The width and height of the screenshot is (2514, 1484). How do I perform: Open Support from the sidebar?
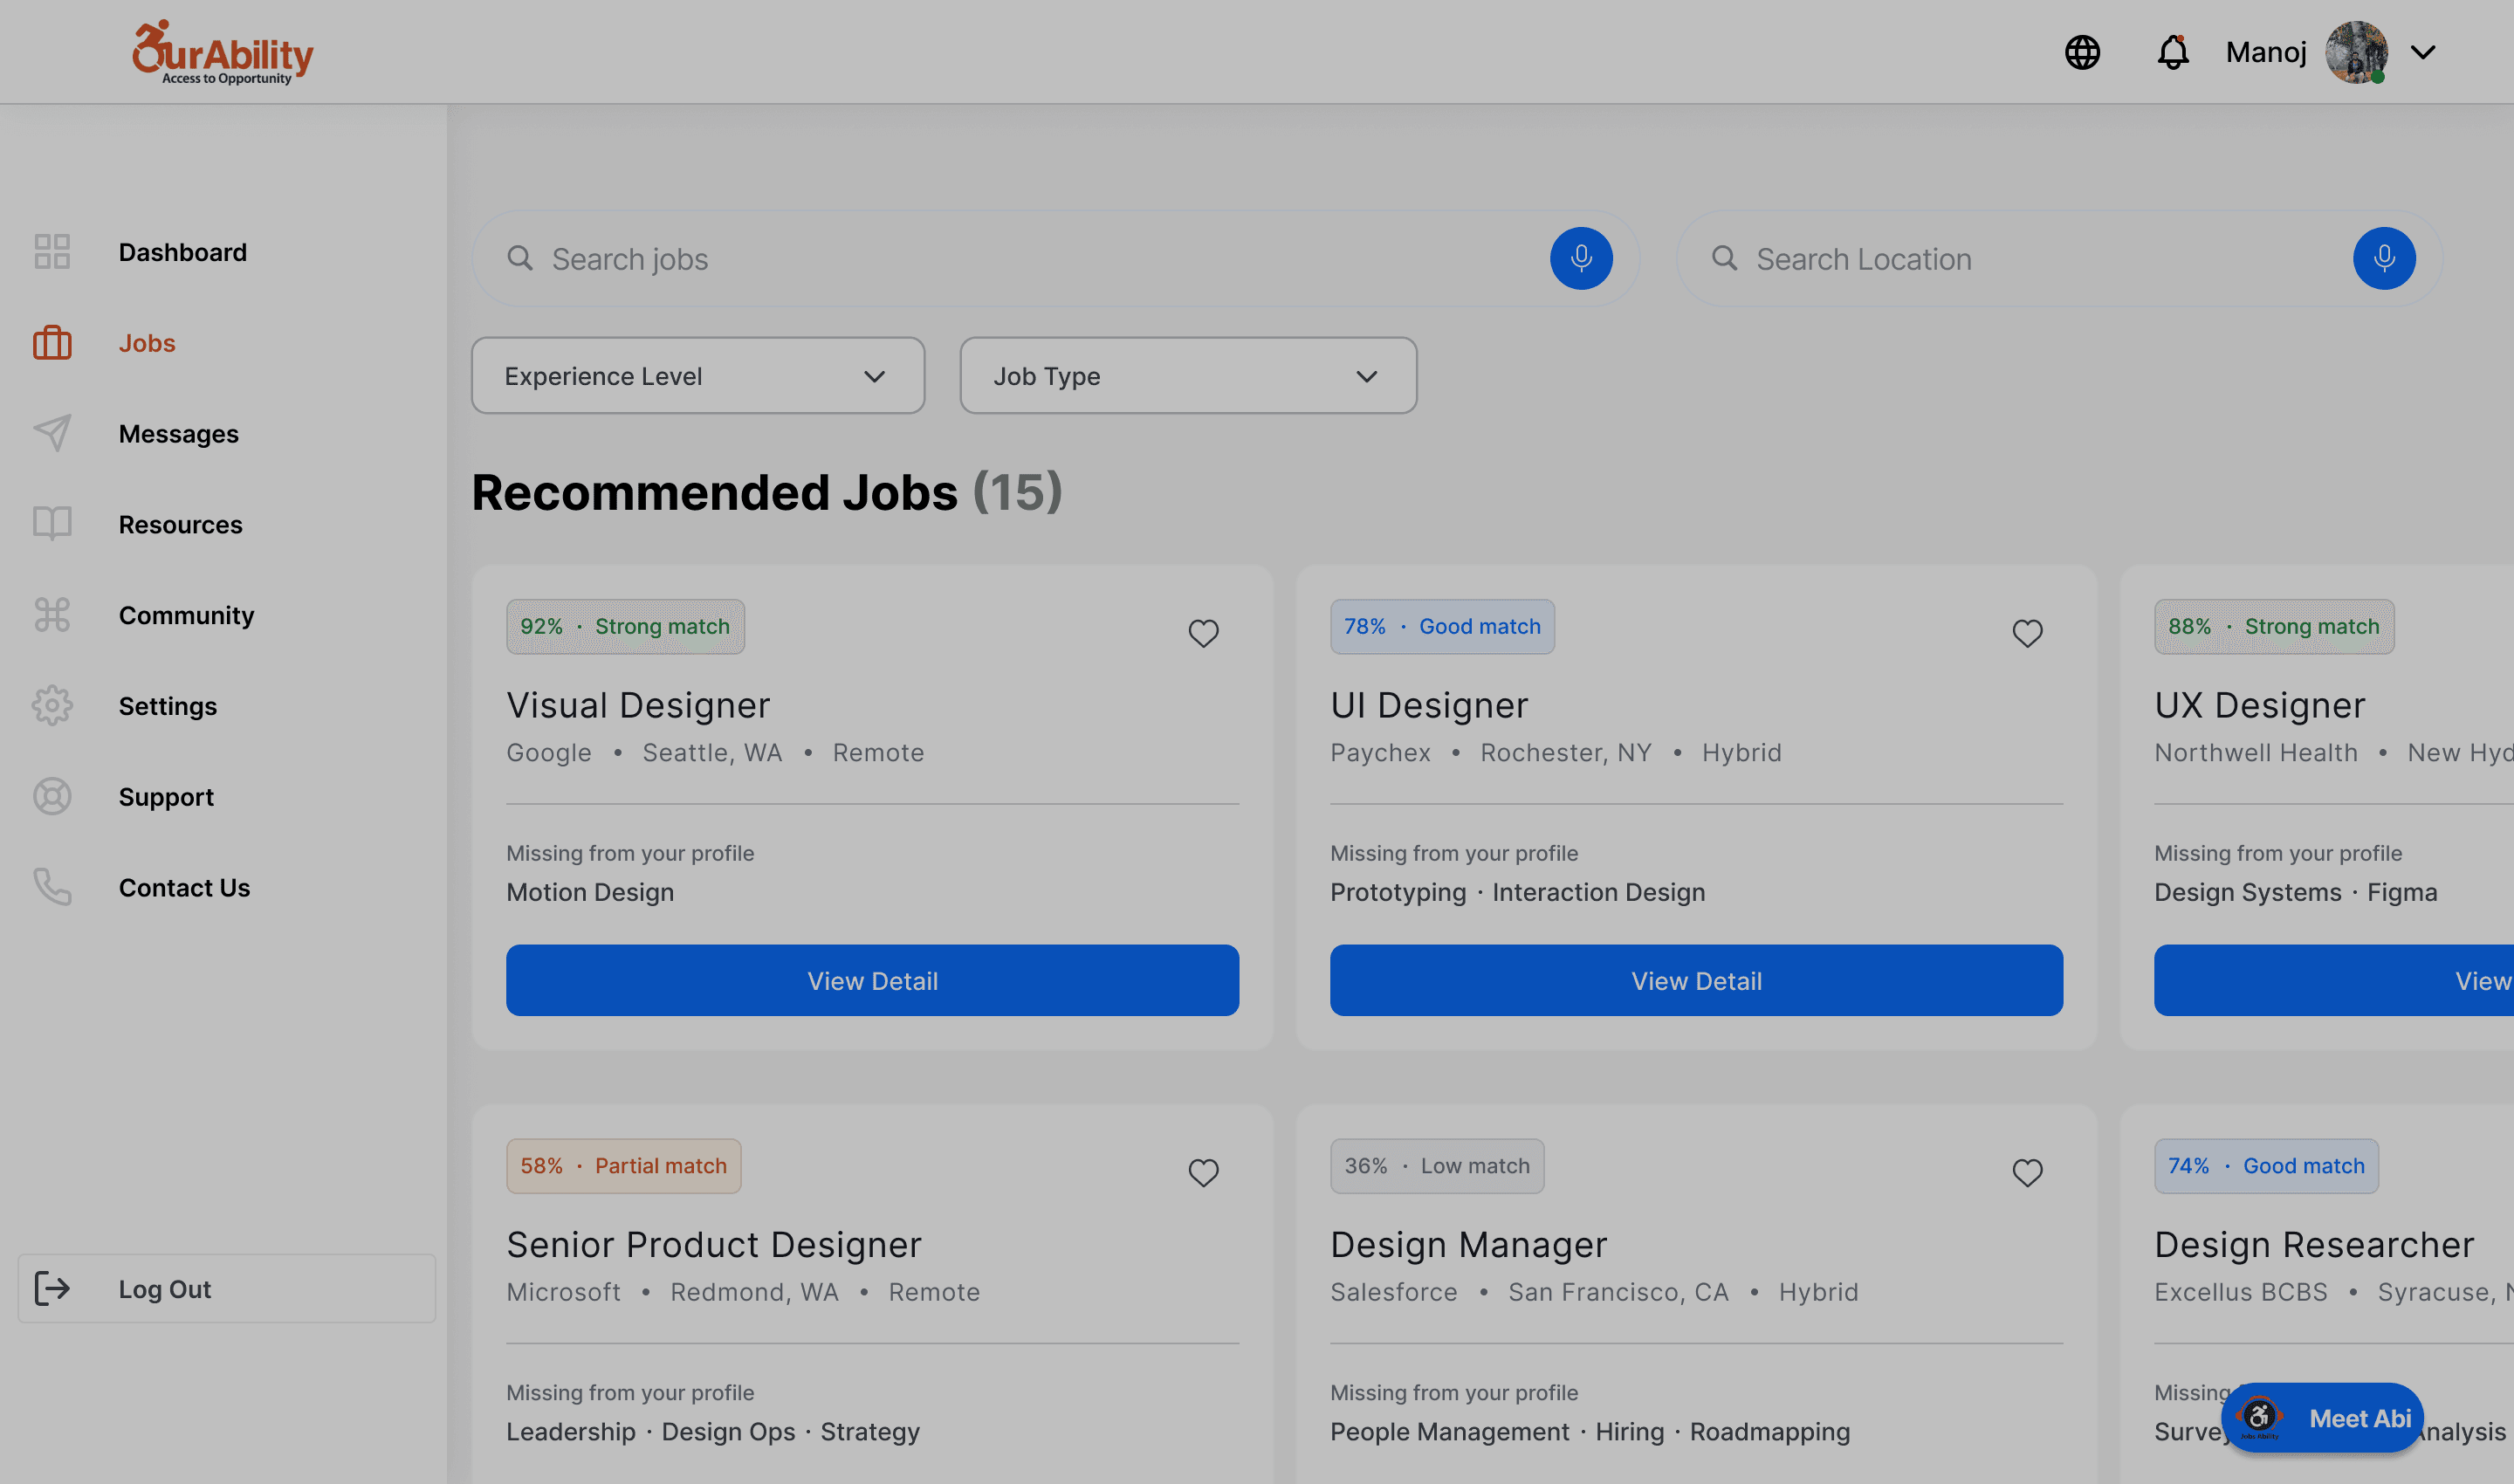(166, 797)
